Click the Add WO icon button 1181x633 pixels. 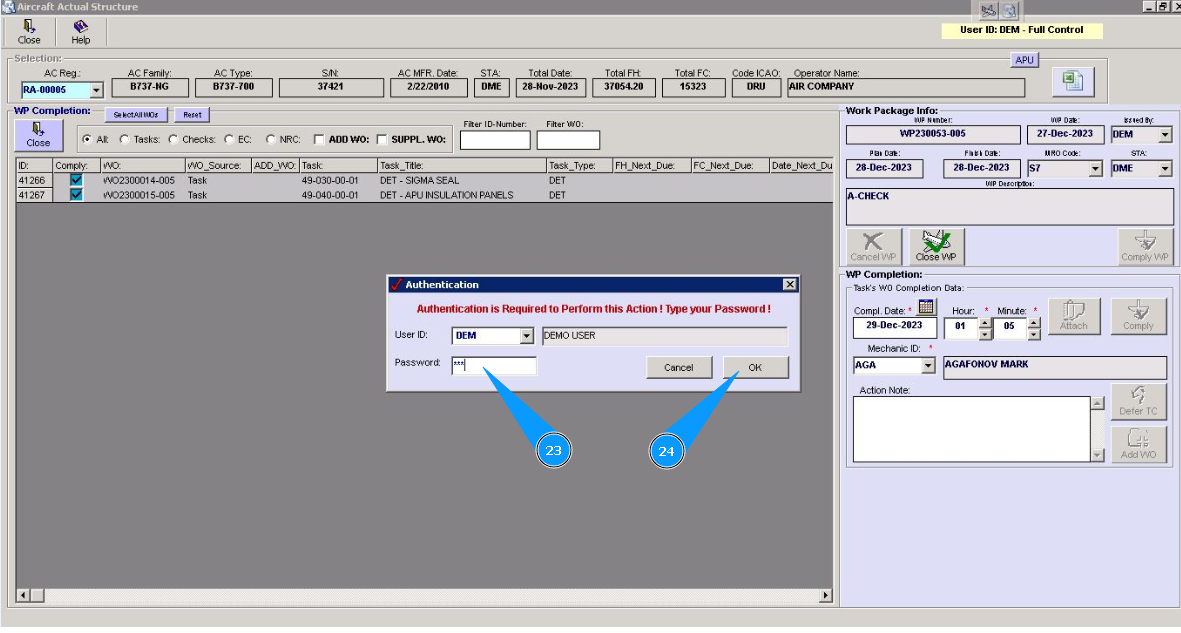pos(1138,445)
